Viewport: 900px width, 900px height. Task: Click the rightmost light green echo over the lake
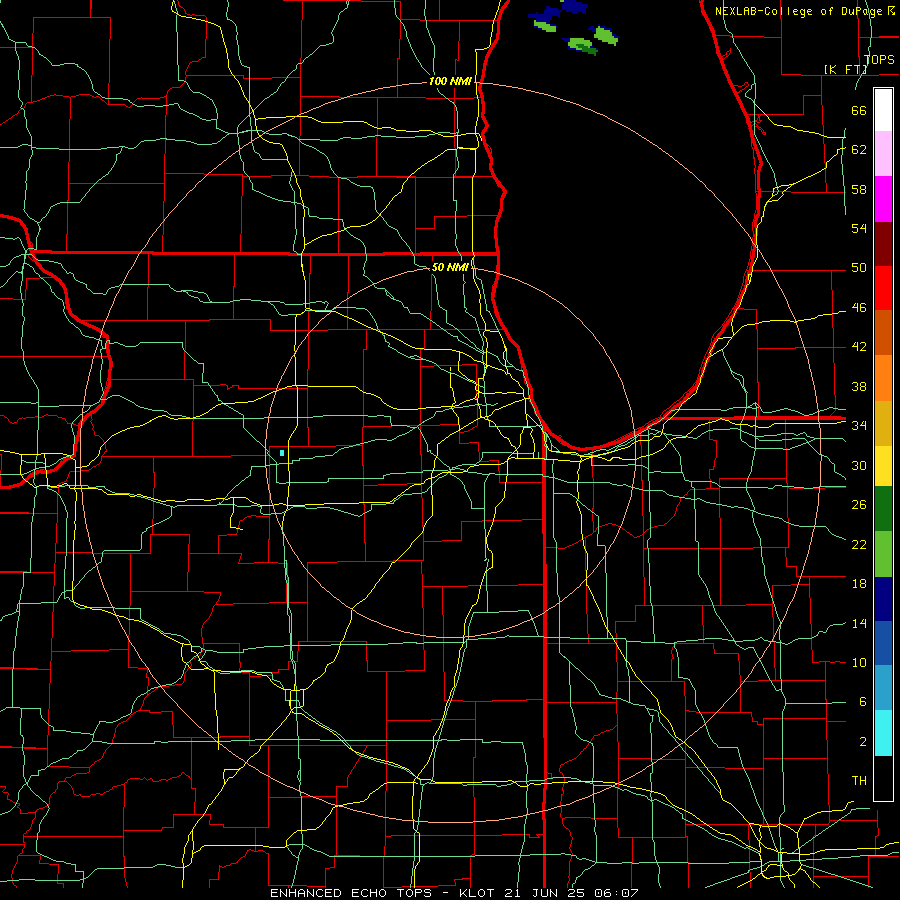tap(606, 36)
